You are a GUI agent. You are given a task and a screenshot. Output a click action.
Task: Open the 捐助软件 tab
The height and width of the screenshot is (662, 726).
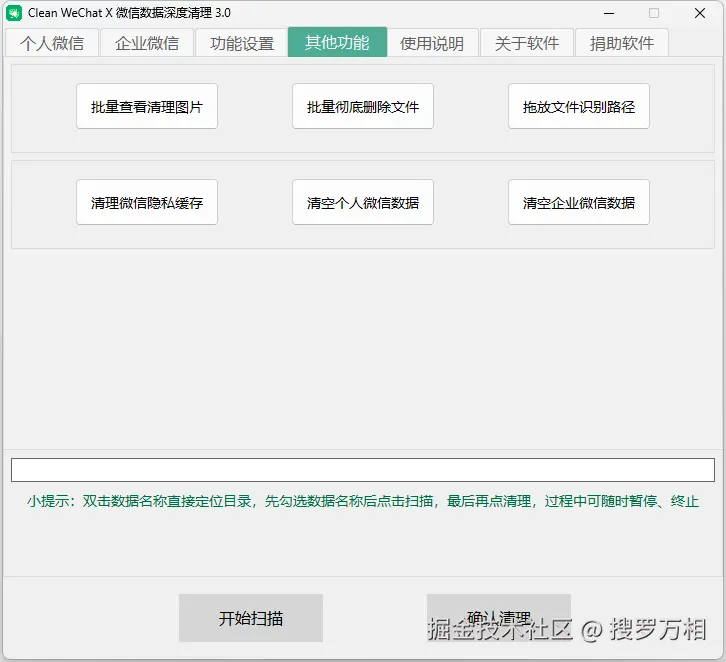622,43
